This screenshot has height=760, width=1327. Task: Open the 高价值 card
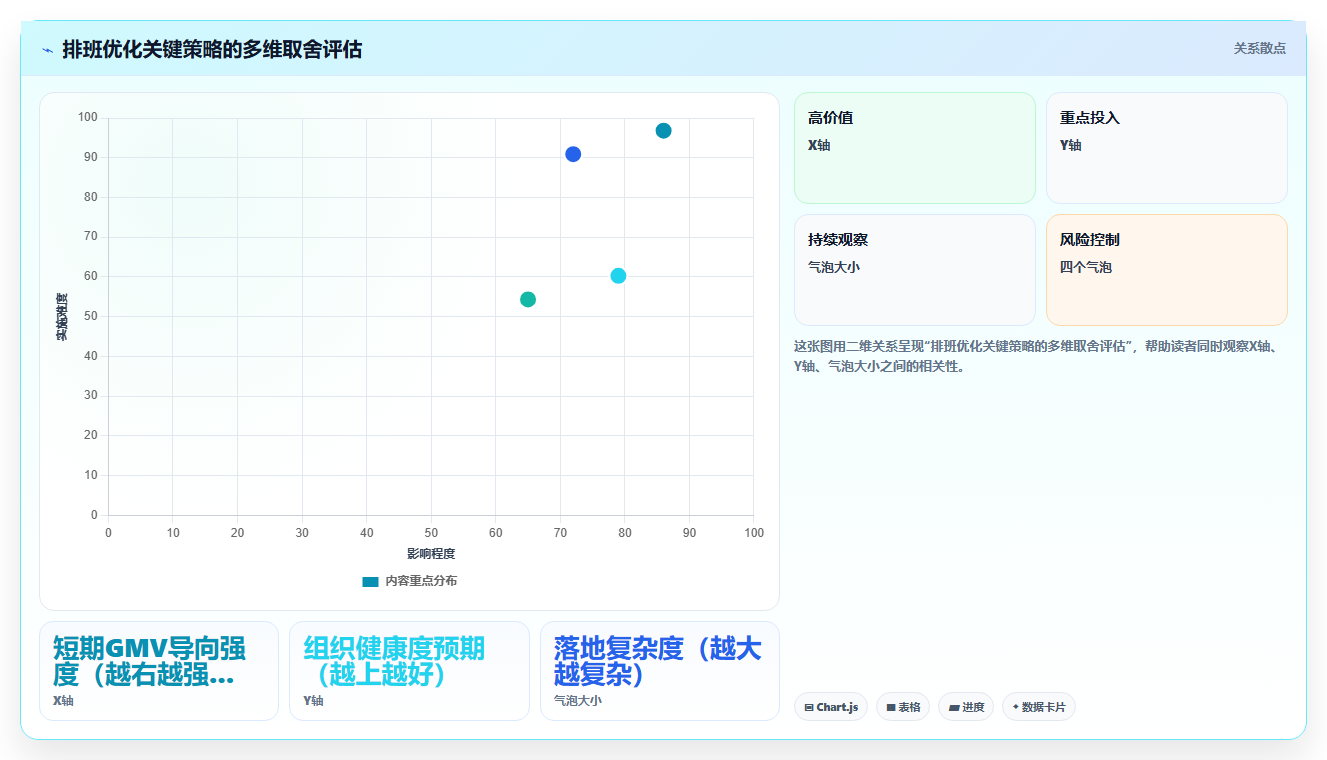click(x=914, y=148)
